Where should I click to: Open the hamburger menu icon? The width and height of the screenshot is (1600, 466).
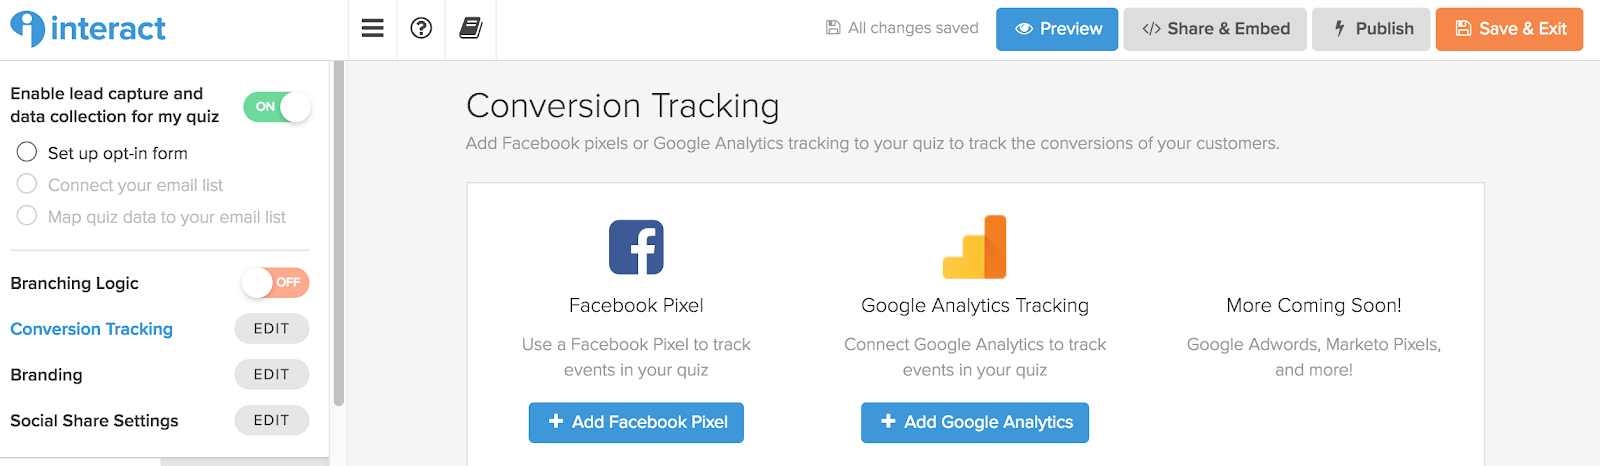point(373,28)
